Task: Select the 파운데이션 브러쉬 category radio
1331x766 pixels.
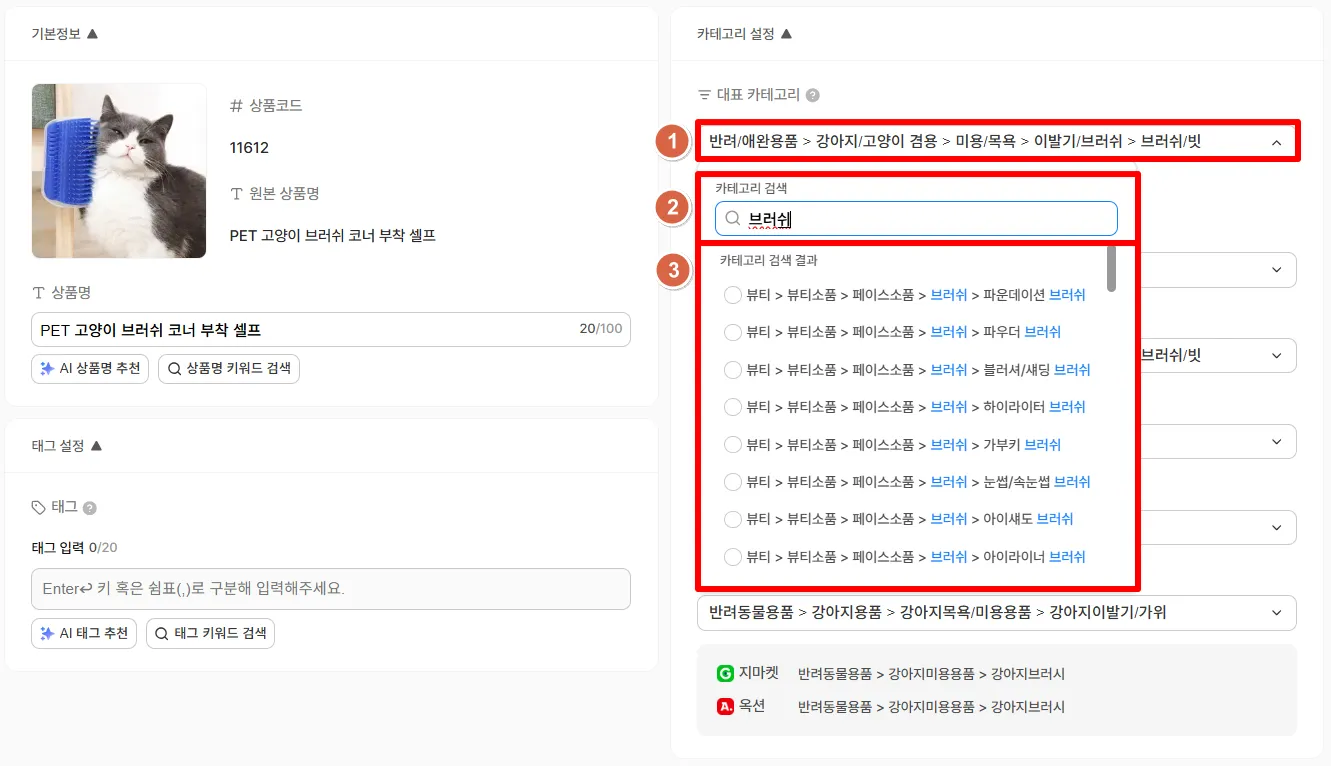Action: (x=733, y=295)
